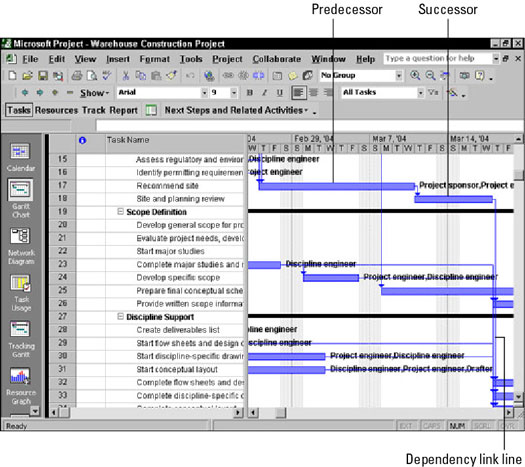Screen dimensions: 525x467
Task: Click the Save icon in the toolbar
Action: pos(43,76)
